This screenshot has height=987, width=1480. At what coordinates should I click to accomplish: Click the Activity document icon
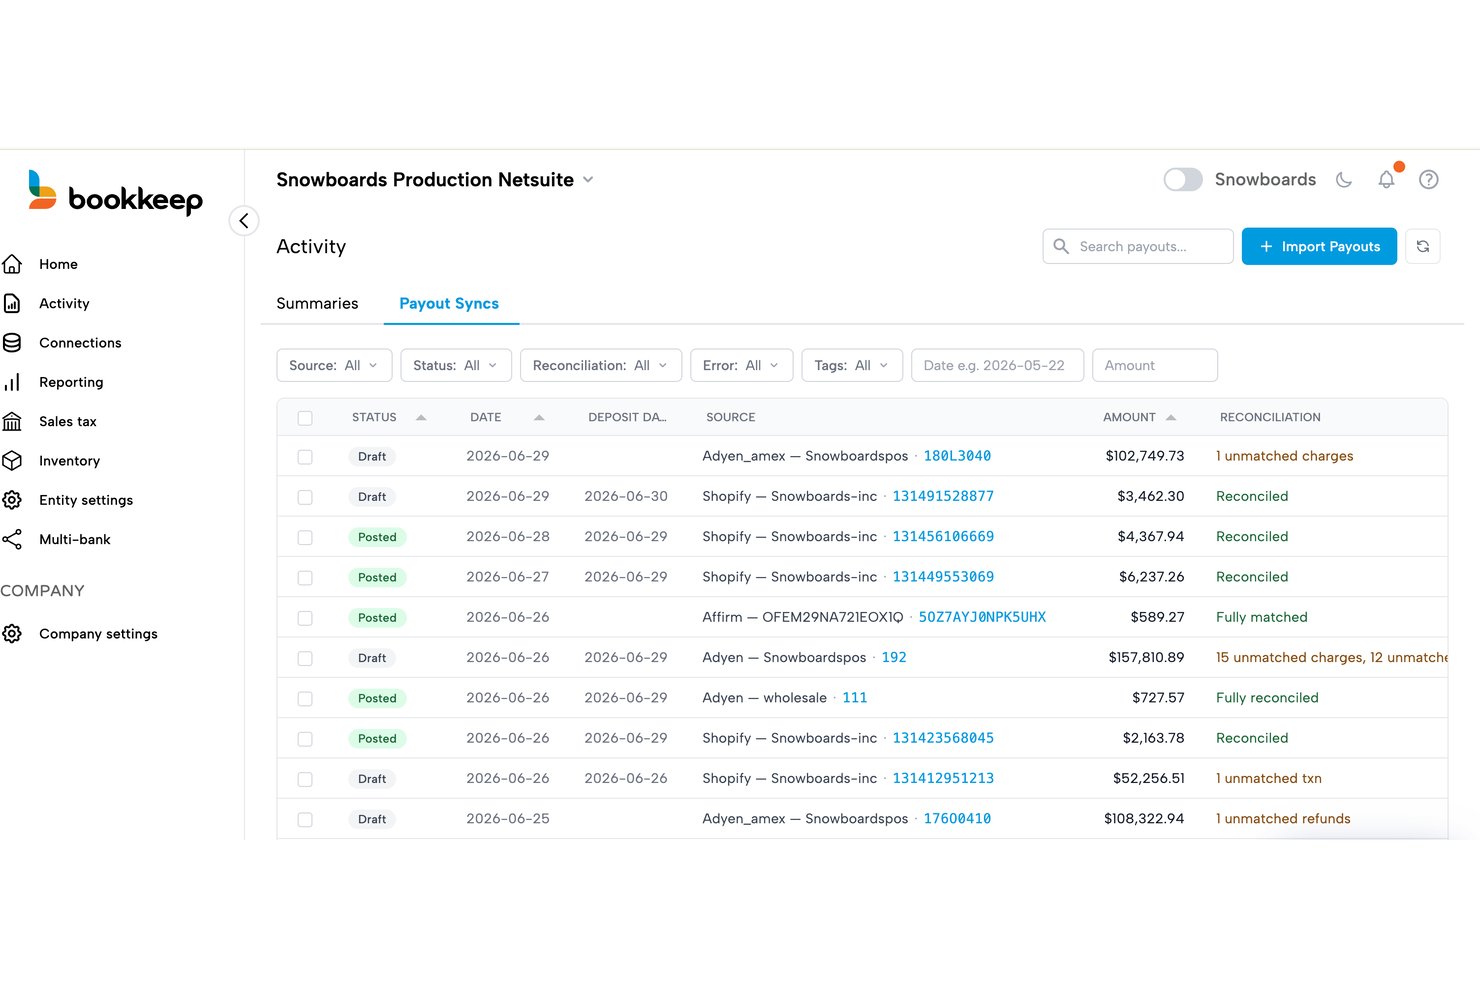point(12,303)
